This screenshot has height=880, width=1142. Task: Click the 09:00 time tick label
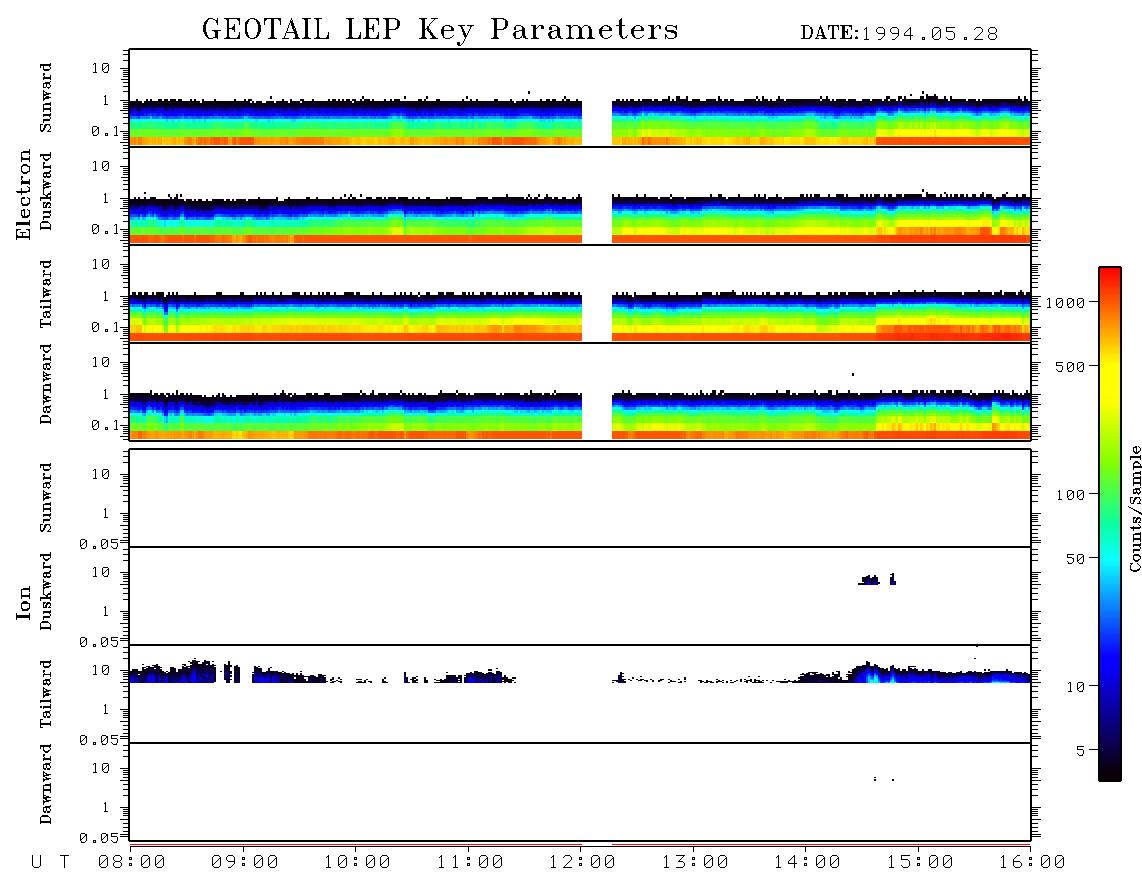click(x=245, y=862)
